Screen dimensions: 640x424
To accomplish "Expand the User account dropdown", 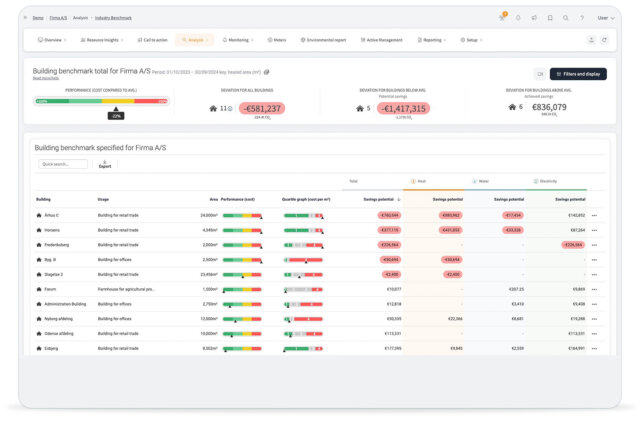I will (x=604, y=18).
